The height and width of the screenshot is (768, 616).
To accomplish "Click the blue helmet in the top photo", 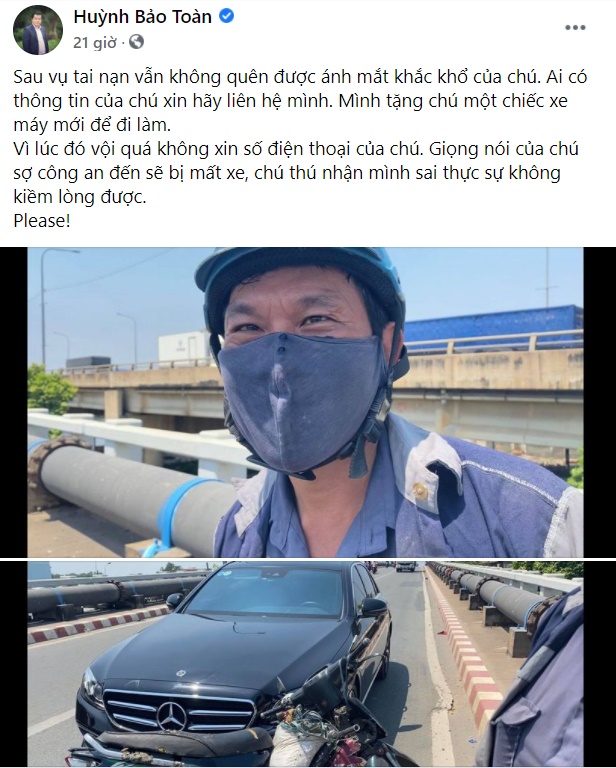I will [299, 282].
